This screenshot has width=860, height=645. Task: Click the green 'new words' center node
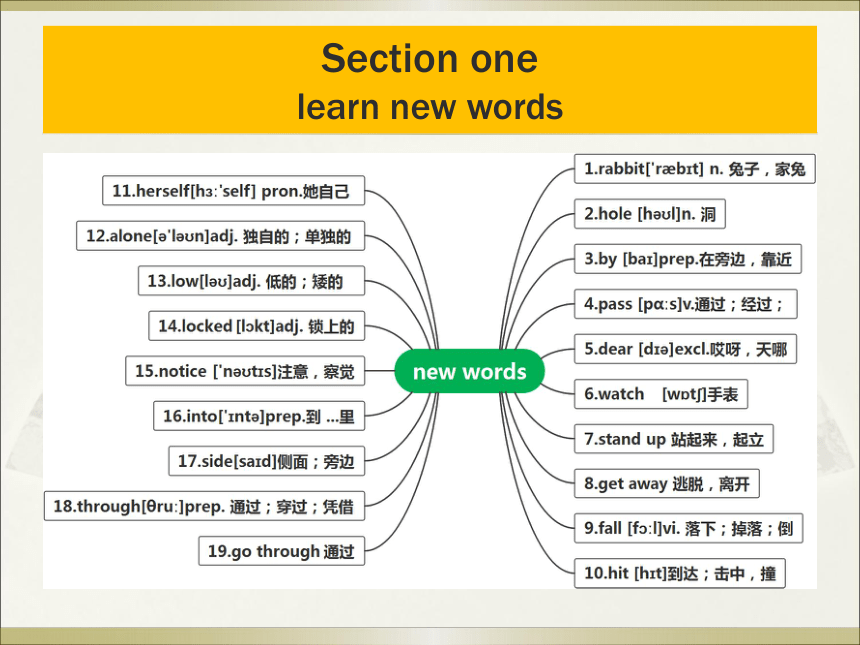pyautogui.click(x=469, y=371)
